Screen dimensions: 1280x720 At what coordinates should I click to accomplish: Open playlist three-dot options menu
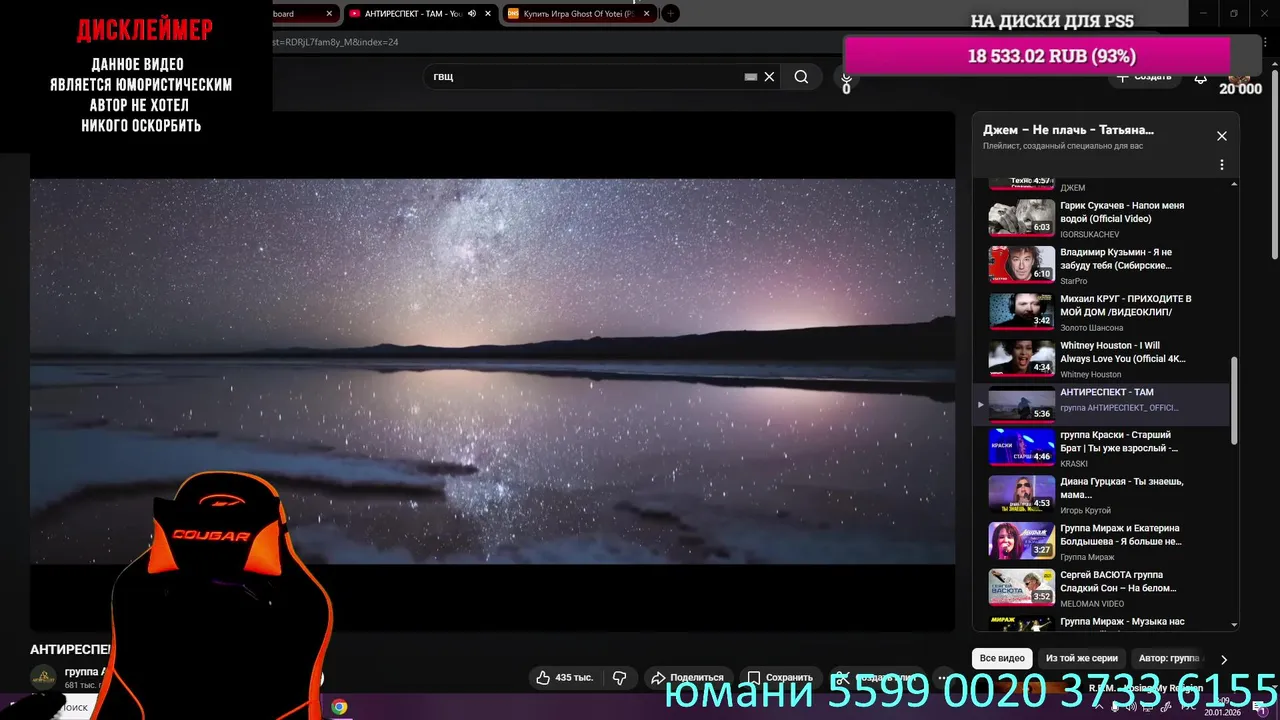point(1221,165)
